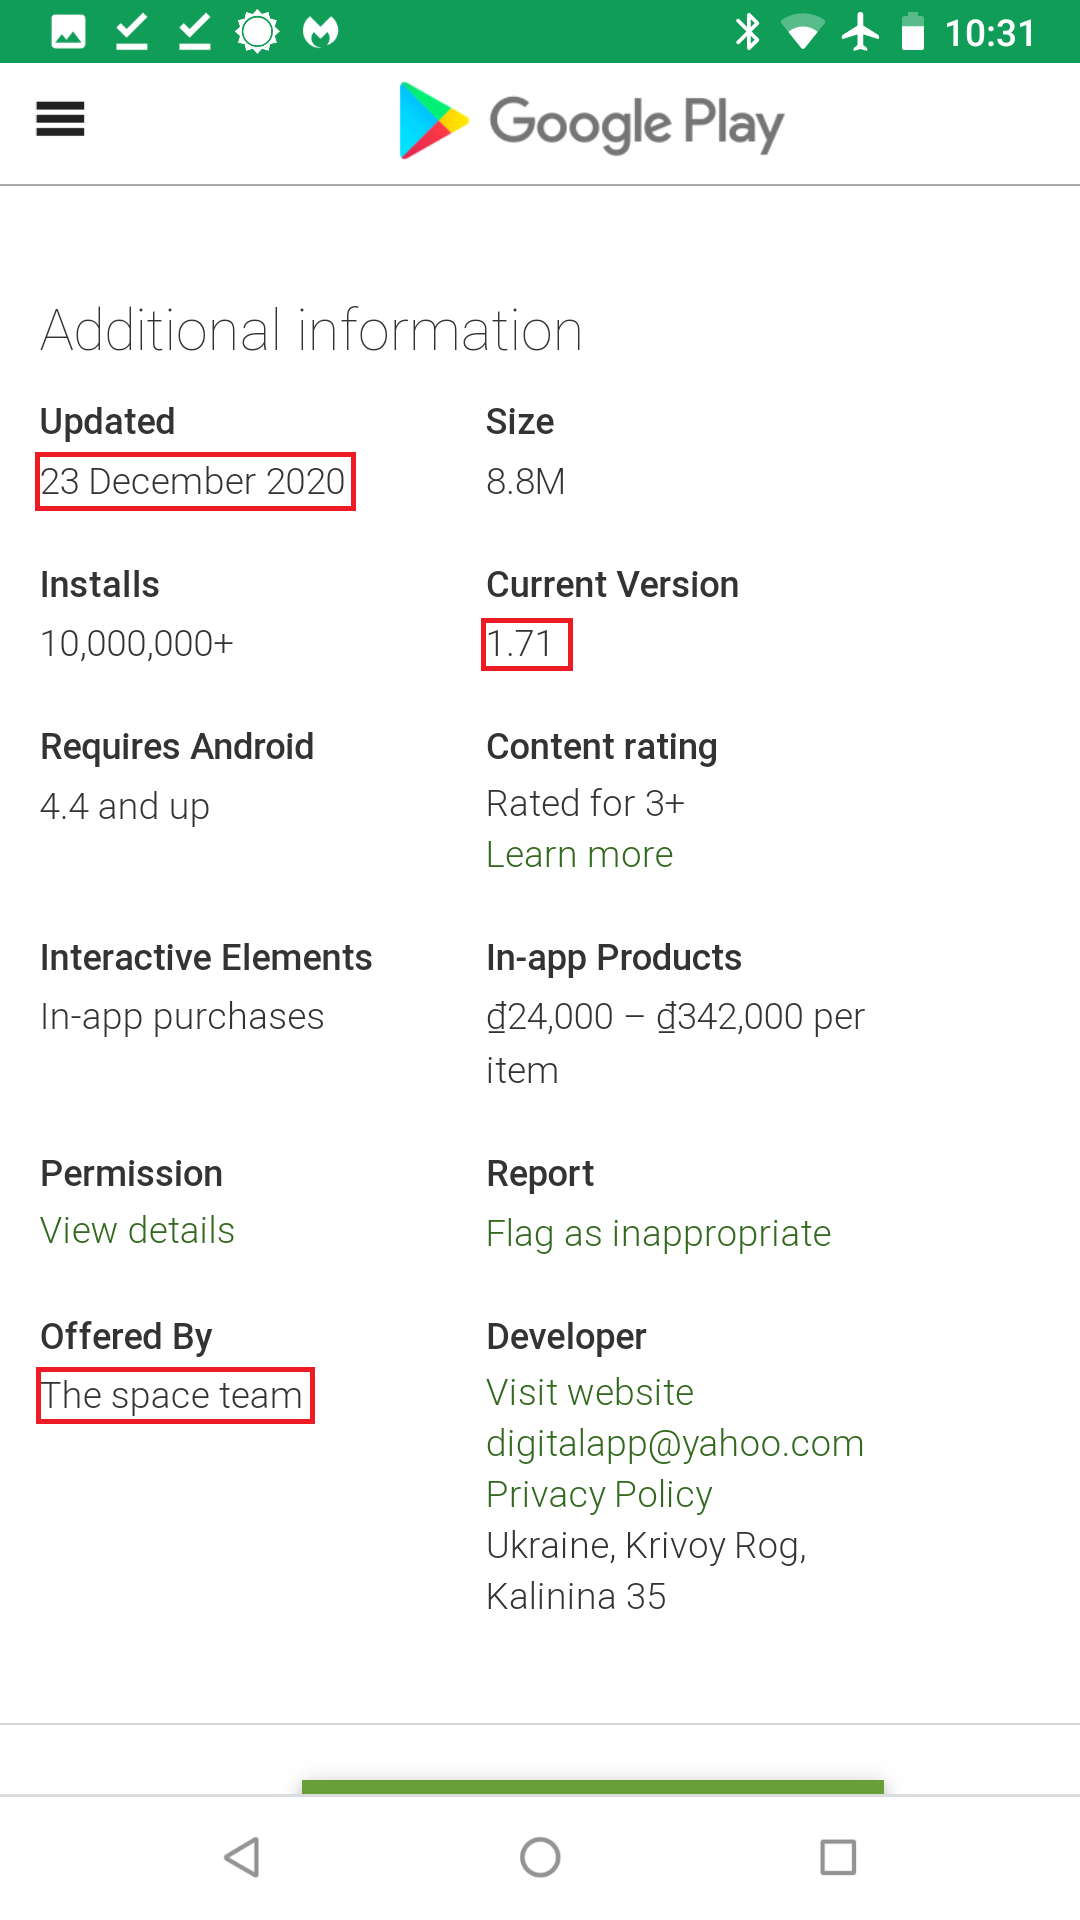Screen dimensions: 1080x1920
Task: Open View details under Permission
Action: [x=137, y=1231]
